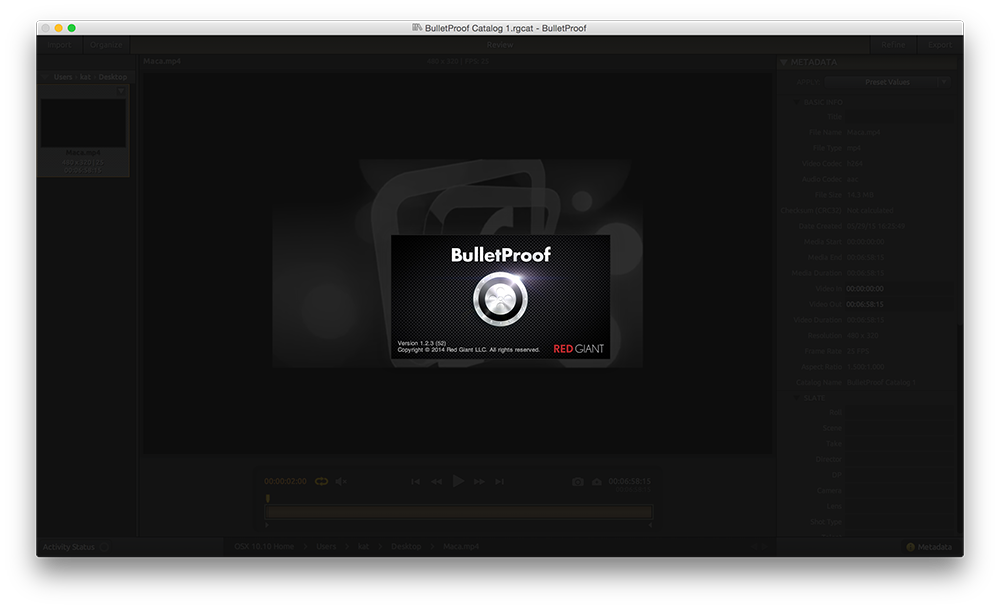Click 'OSX 10.10 Home' in the breadcrumb
Viewport: 1000px width, 609px height.
coord(264,547)
